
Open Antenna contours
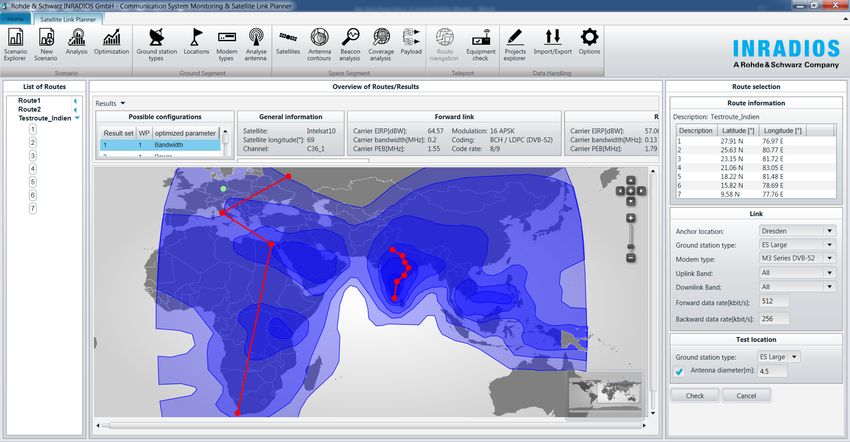coord(319,45)
